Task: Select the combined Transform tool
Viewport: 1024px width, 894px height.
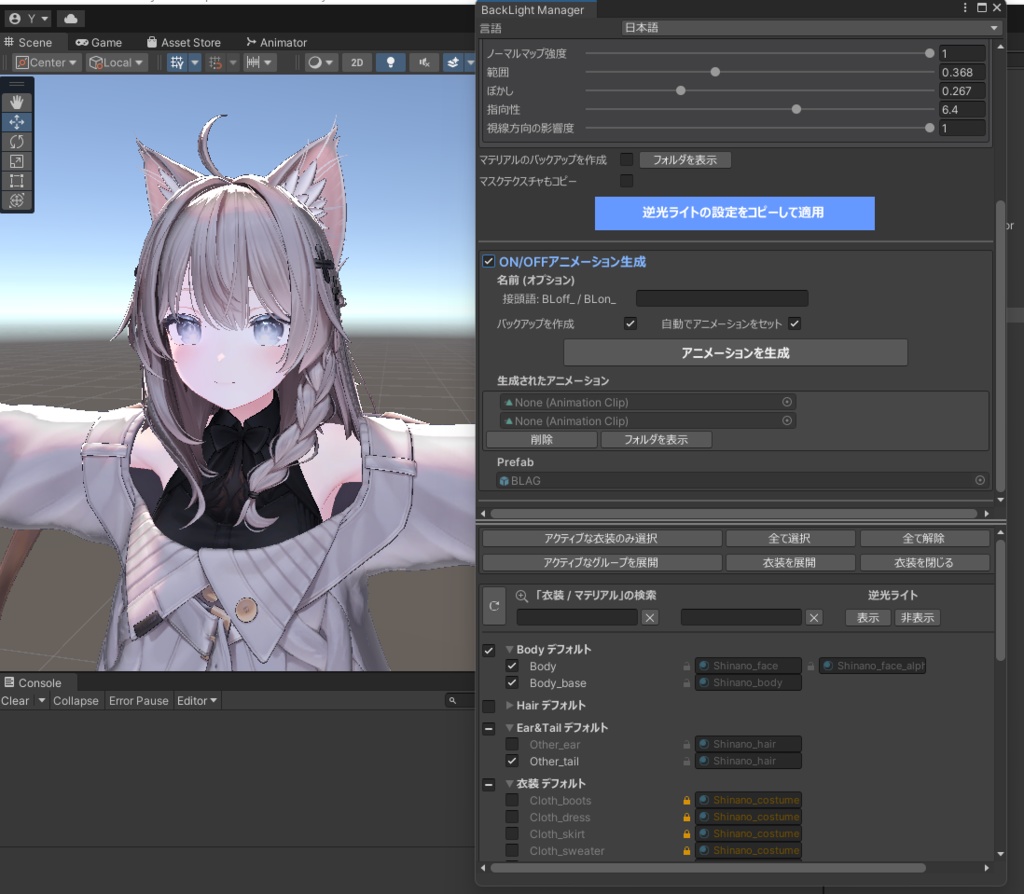Action: point(17,200)
